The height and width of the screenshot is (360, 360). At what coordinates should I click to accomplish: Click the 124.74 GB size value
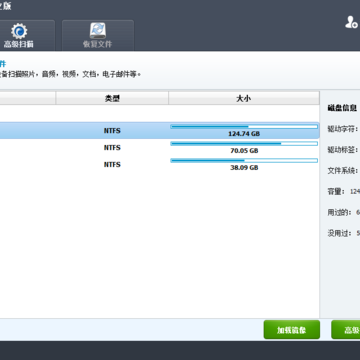pyautogui.click(x=244, y=134)
